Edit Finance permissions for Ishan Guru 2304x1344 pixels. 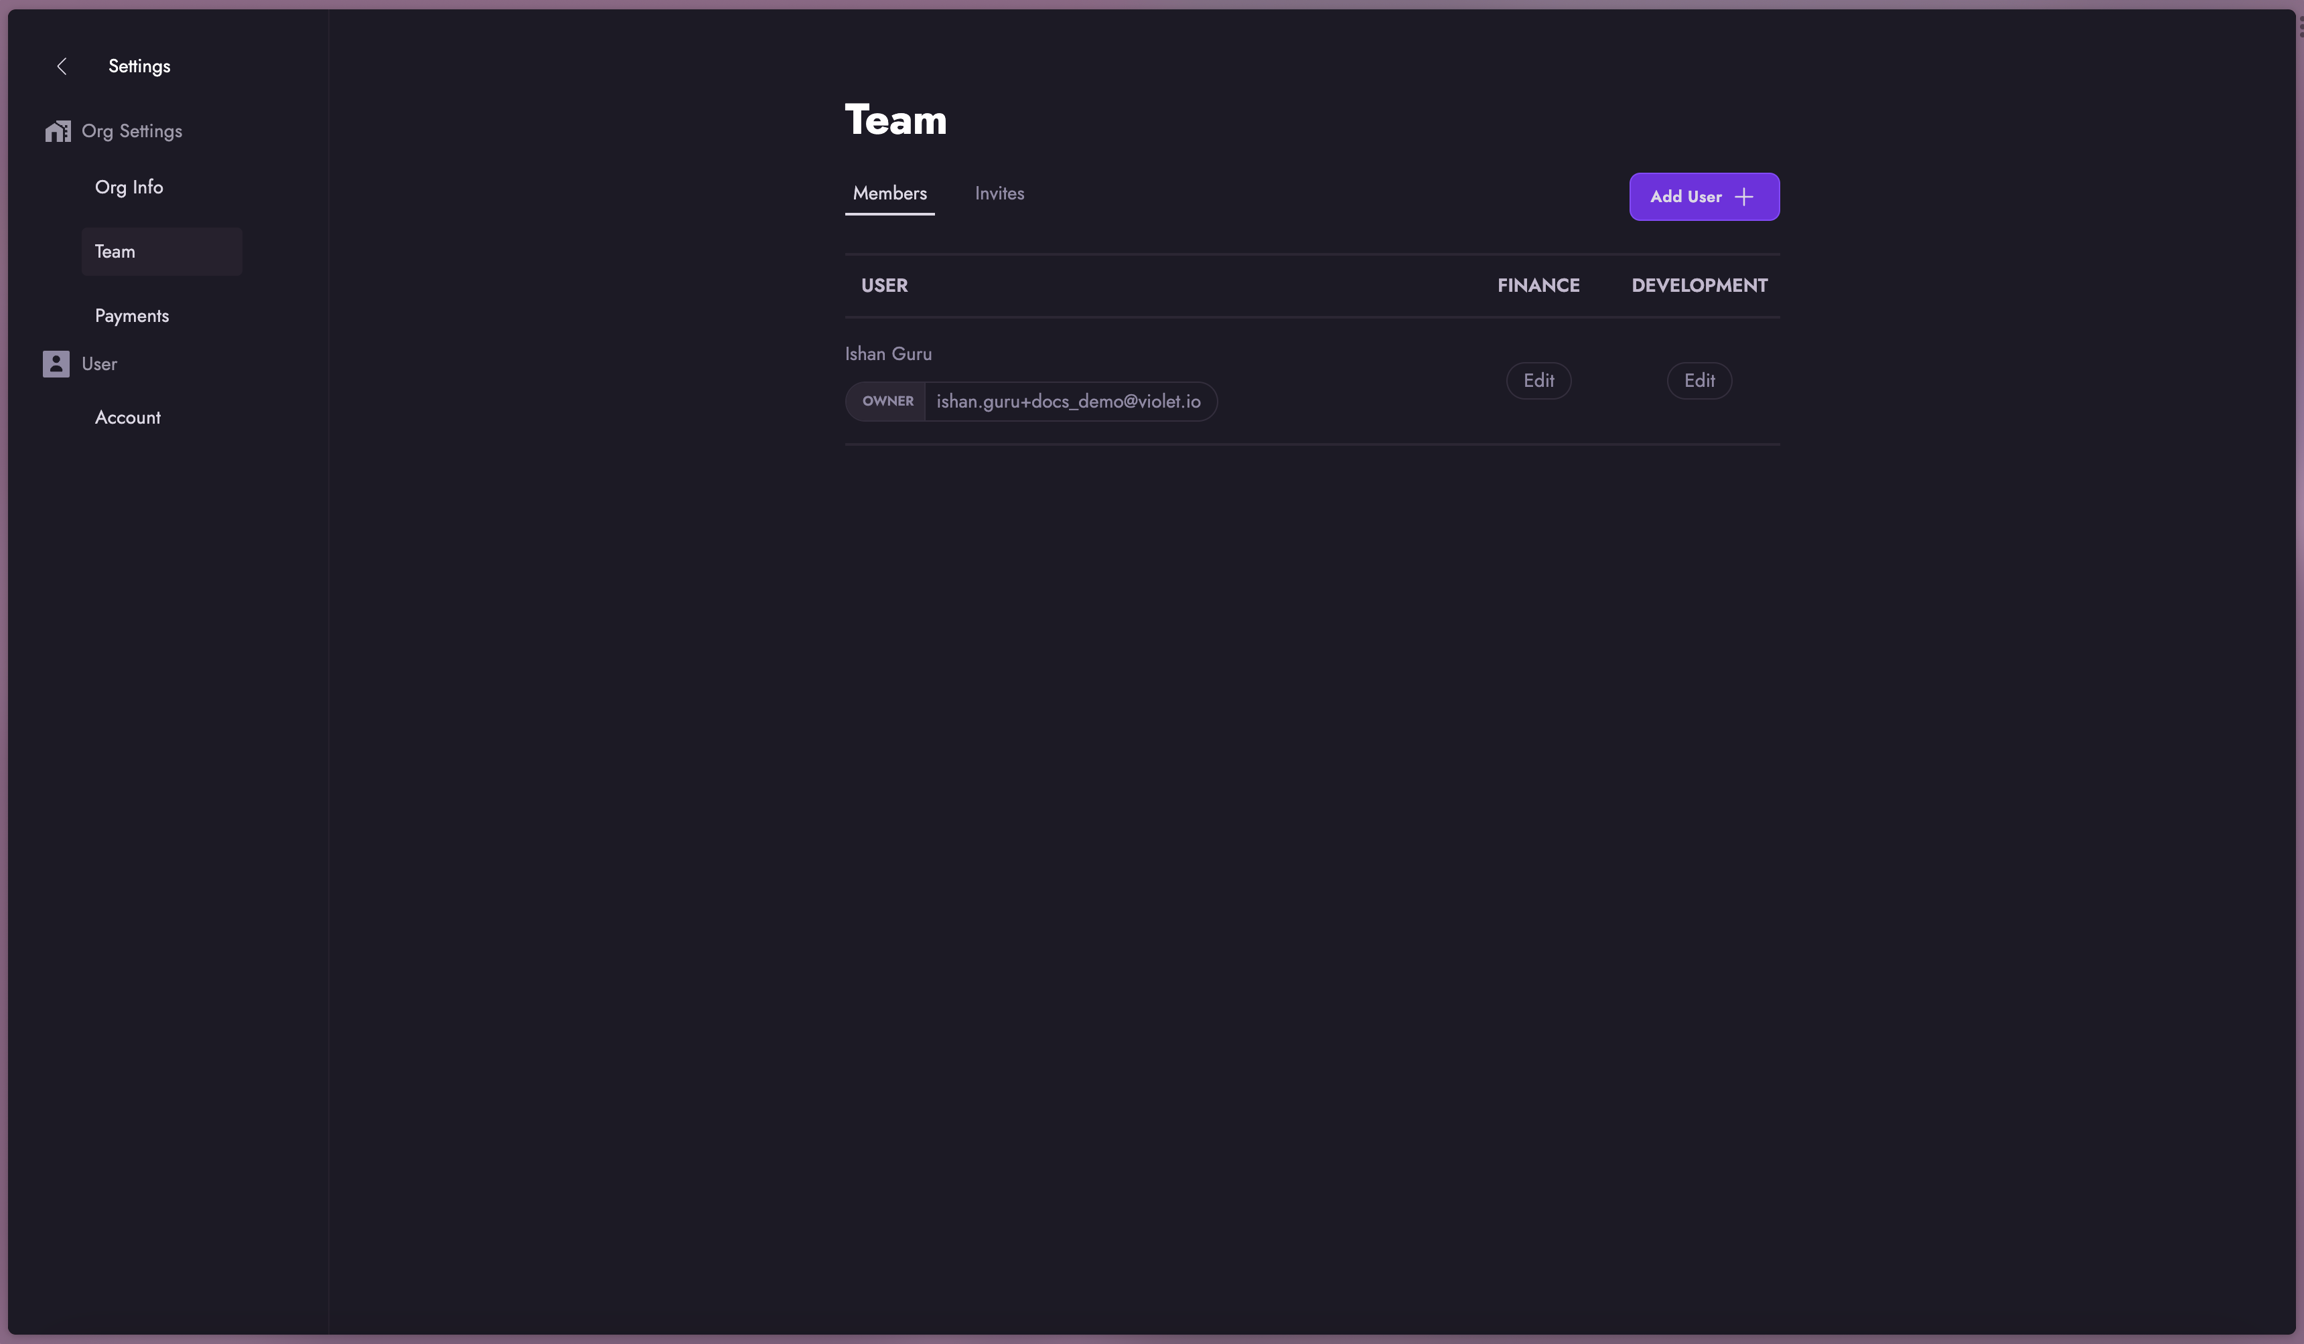1538,381
